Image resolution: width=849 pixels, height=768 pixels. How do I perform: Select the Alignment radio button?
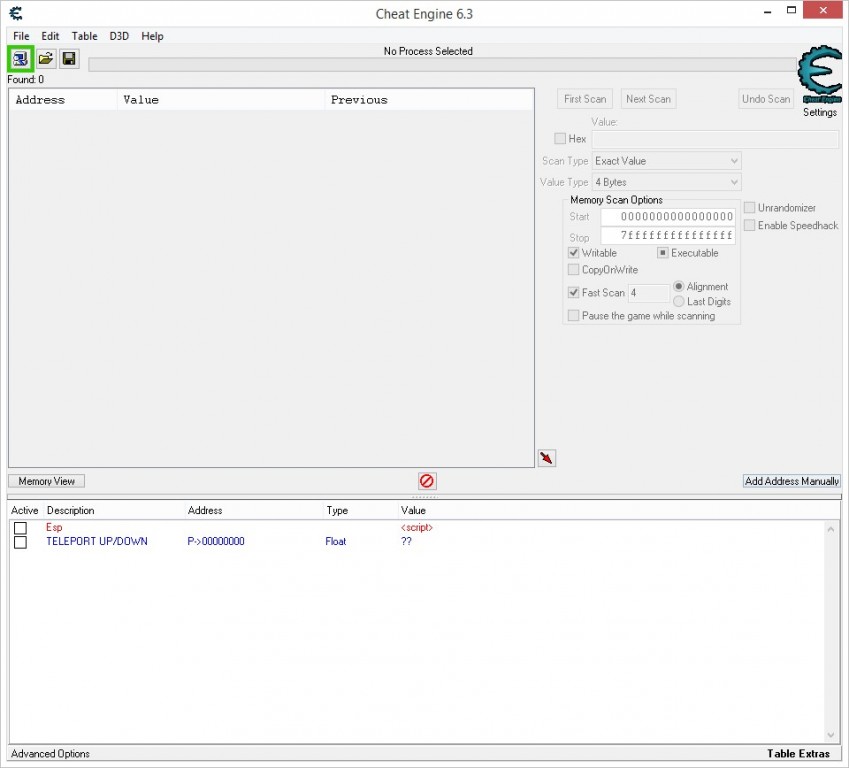tap(678, 286)
